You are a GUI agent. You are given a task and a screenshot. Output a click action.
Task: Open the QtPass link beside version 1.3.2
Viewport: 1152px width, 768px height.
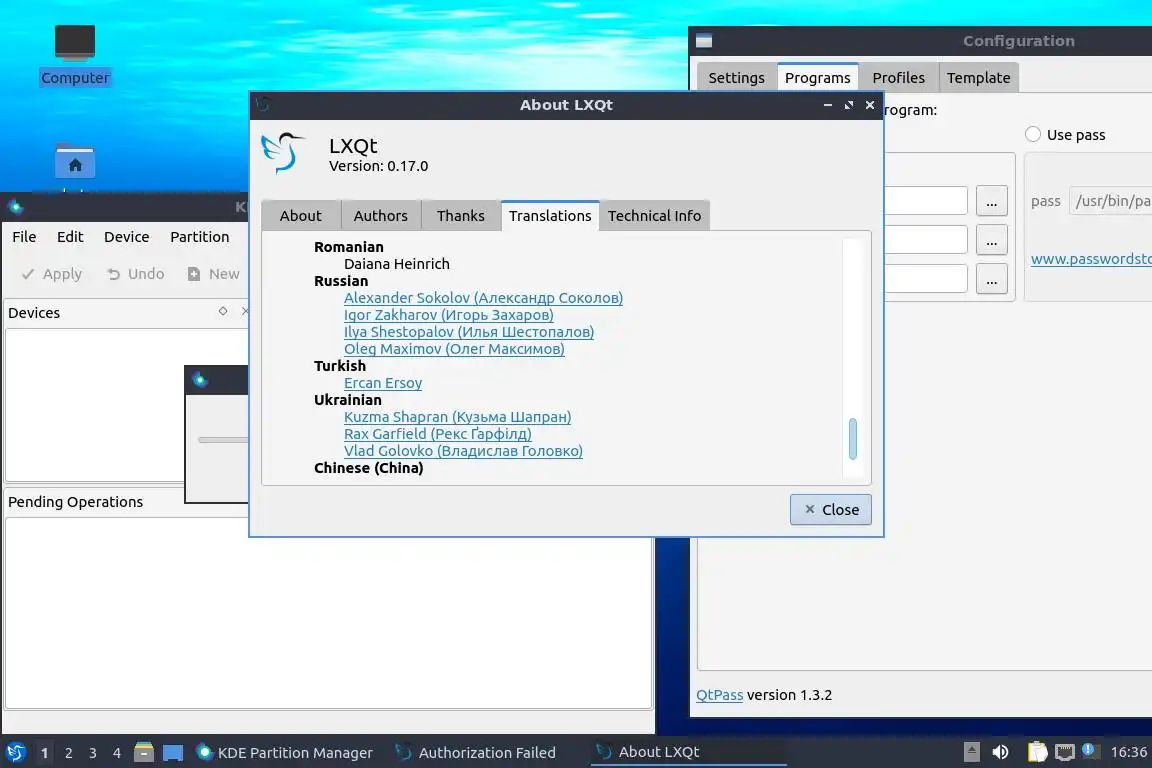pyautogui.click(x=719, y=695)
